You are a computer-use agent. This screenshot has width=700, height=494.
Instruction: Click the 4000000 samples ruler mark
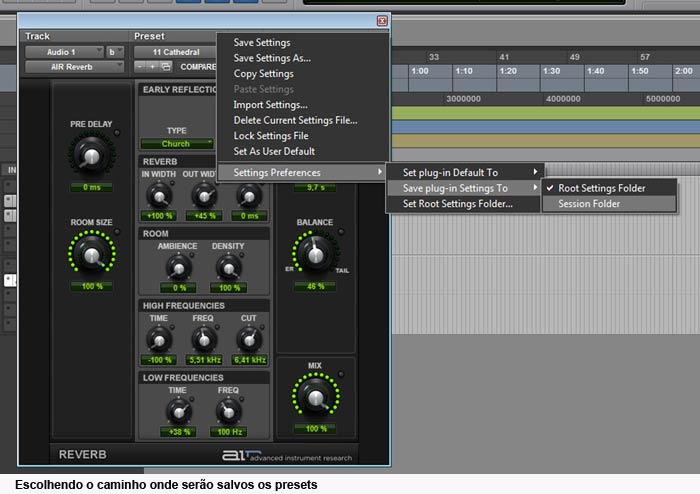pos(563,99)
